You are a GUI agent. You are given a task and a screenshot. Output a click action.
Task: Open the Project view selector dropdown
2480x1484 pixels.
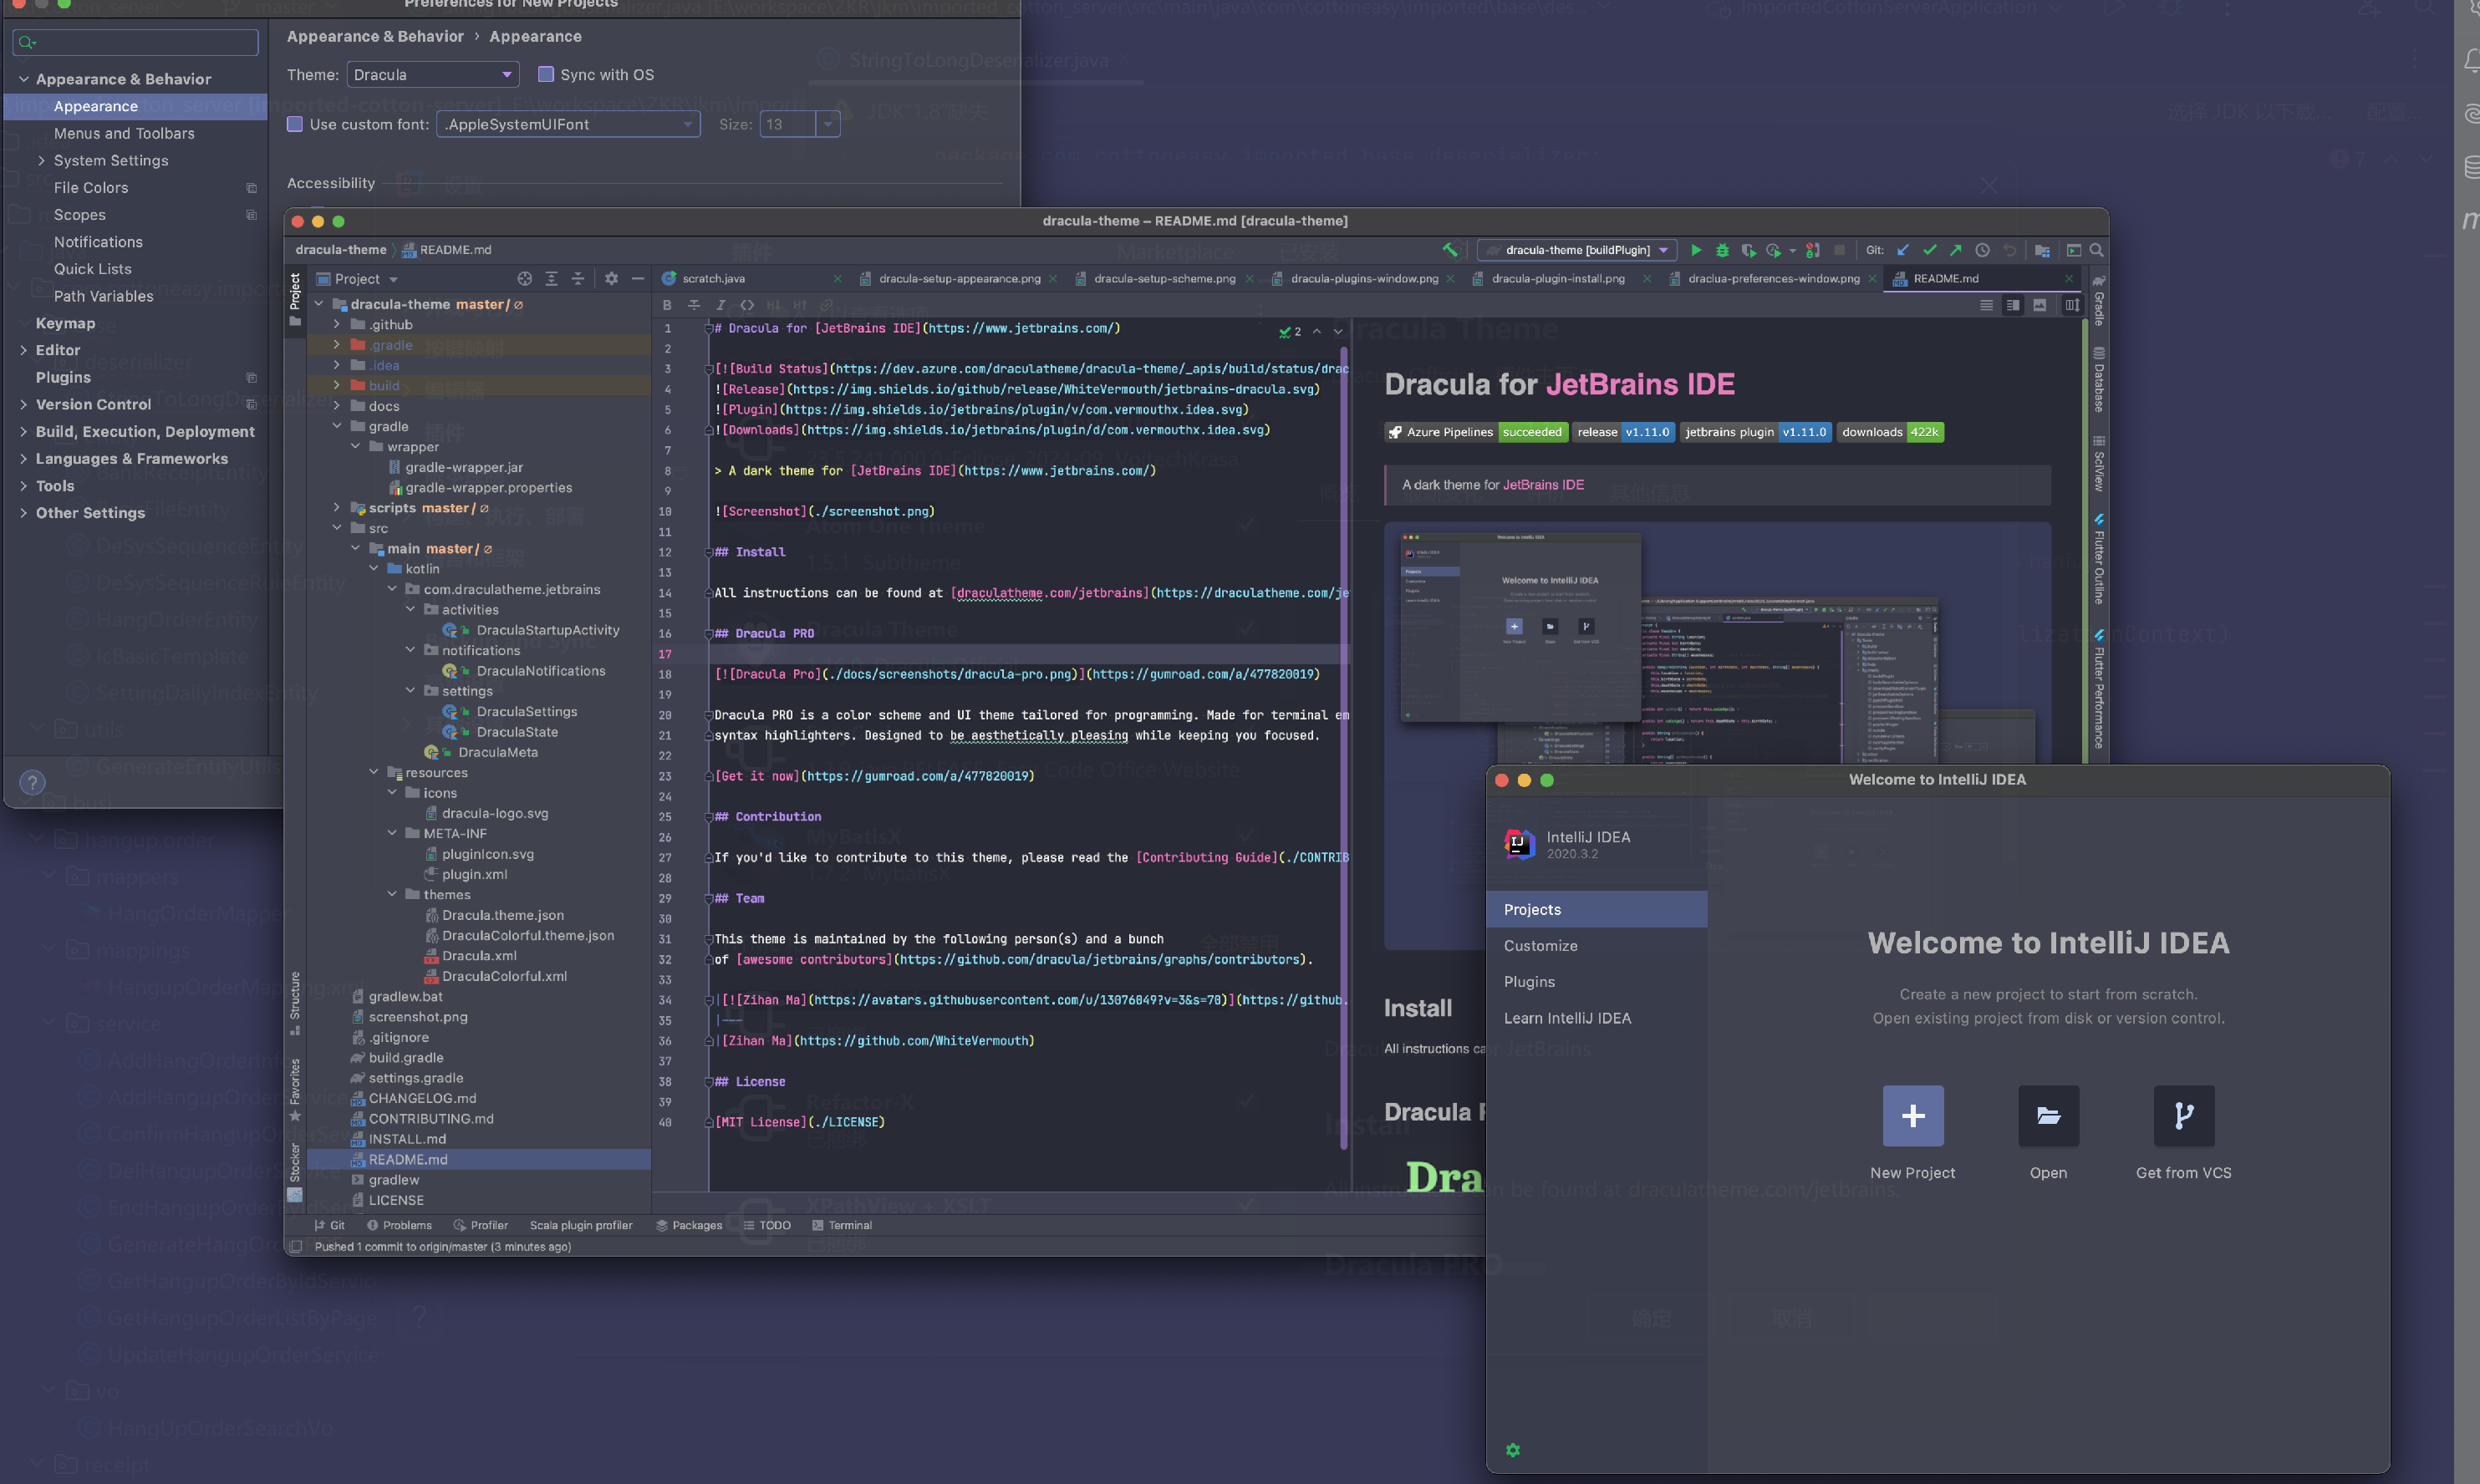tap(357, 279)
